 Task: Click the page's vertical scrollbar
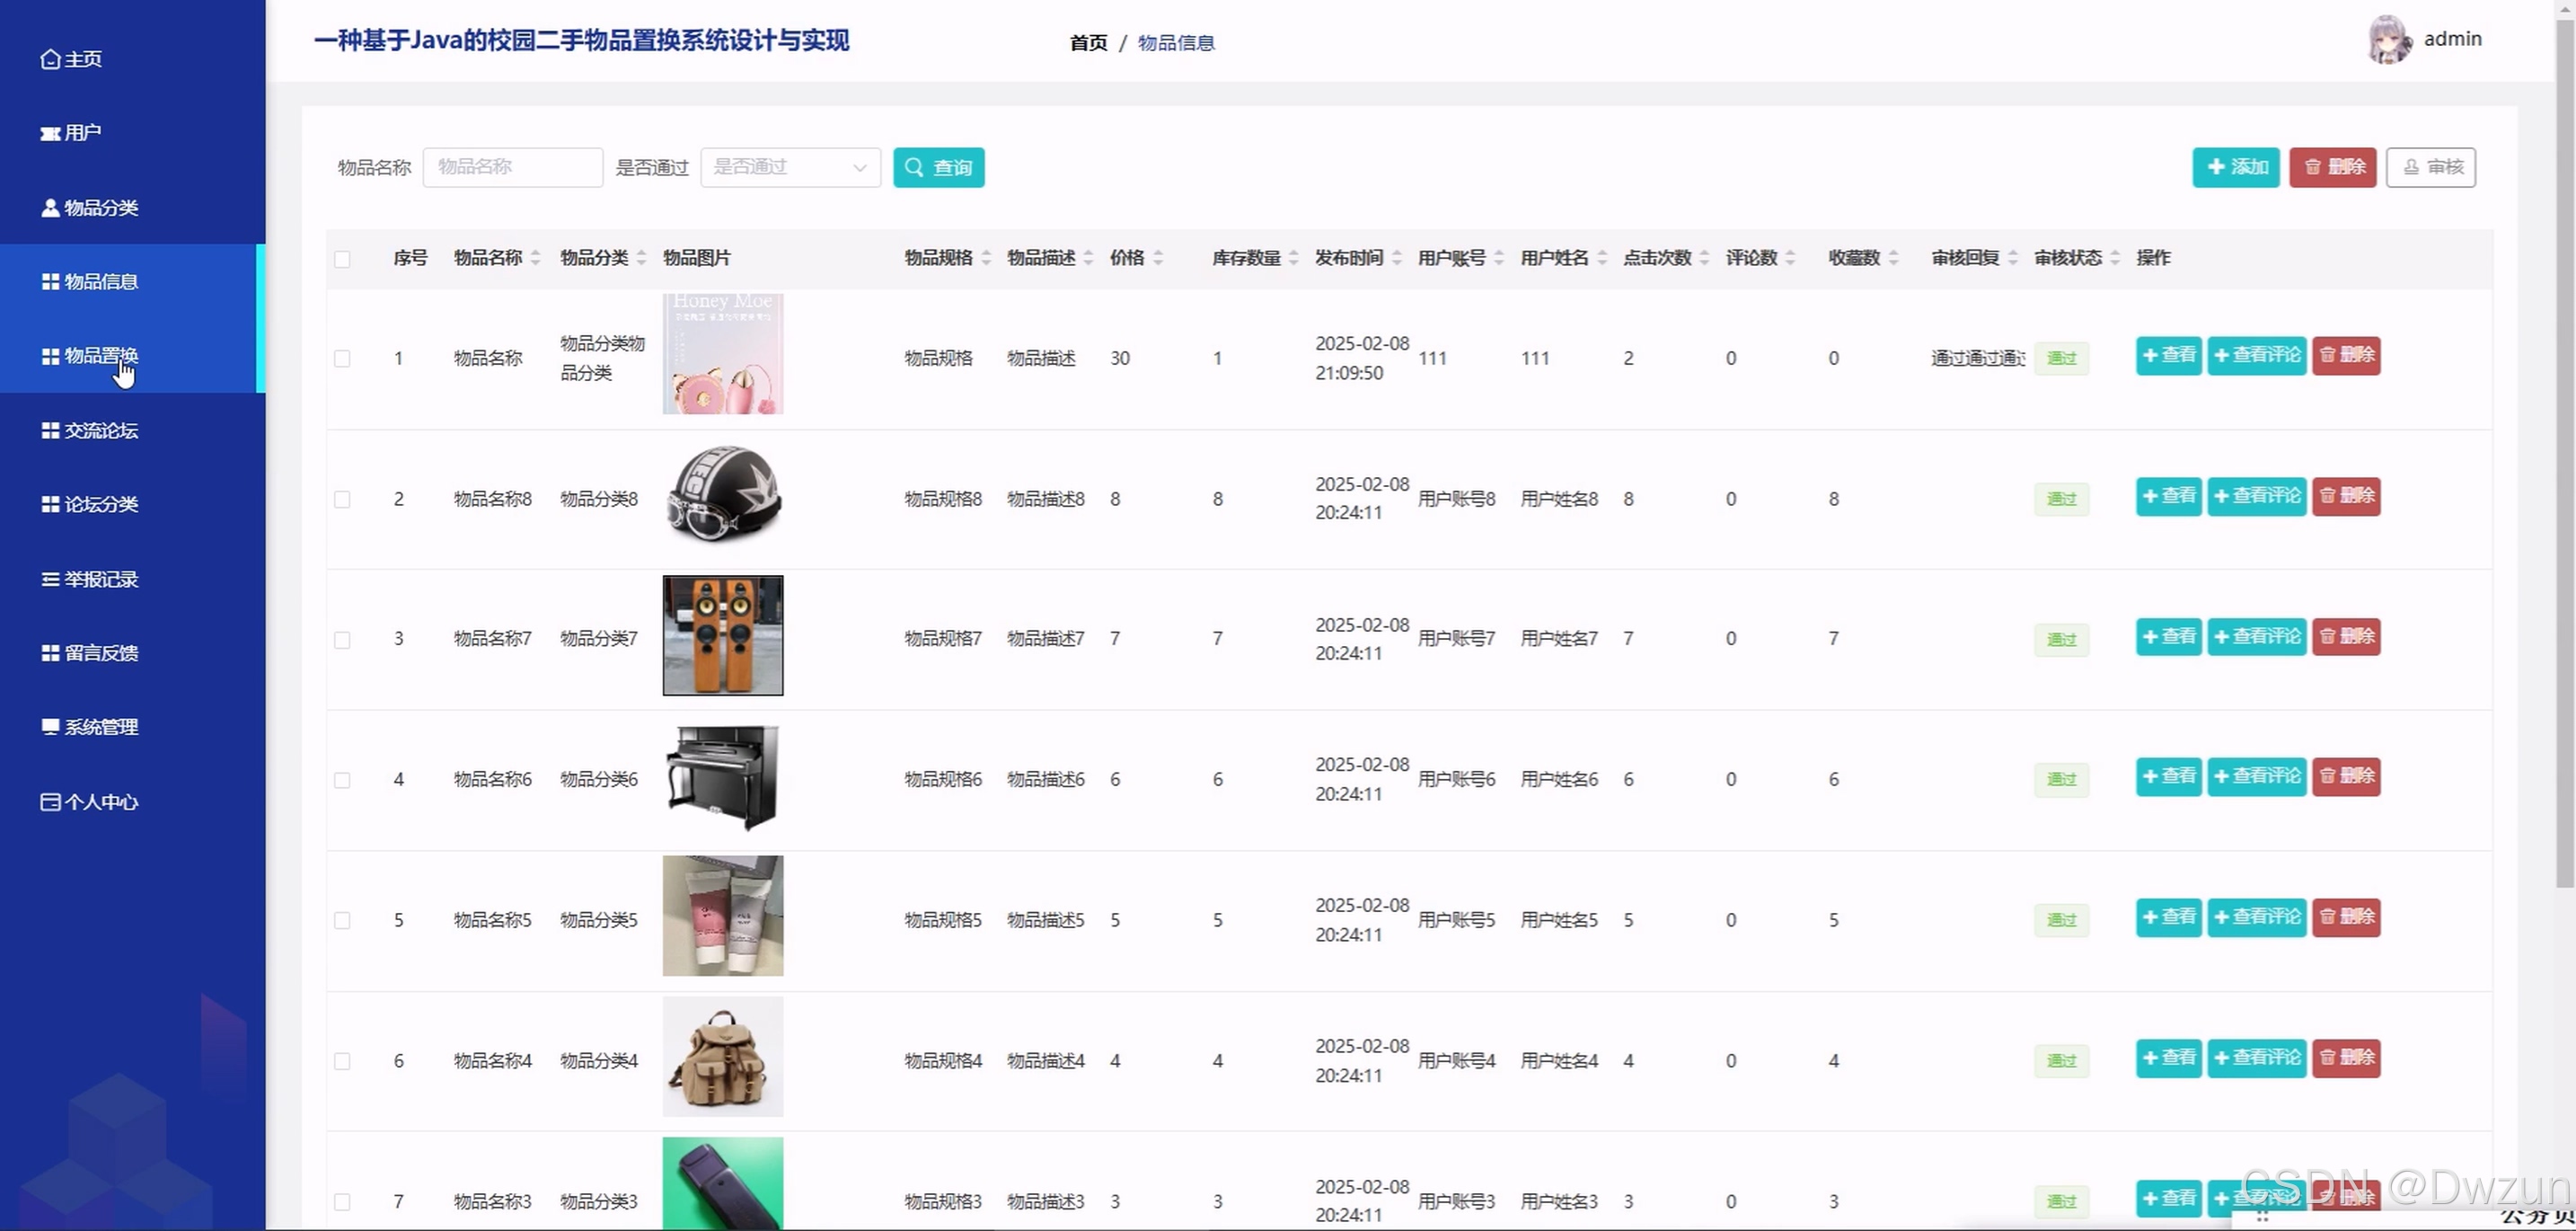pyautogui.click(x=2564, y=450)
